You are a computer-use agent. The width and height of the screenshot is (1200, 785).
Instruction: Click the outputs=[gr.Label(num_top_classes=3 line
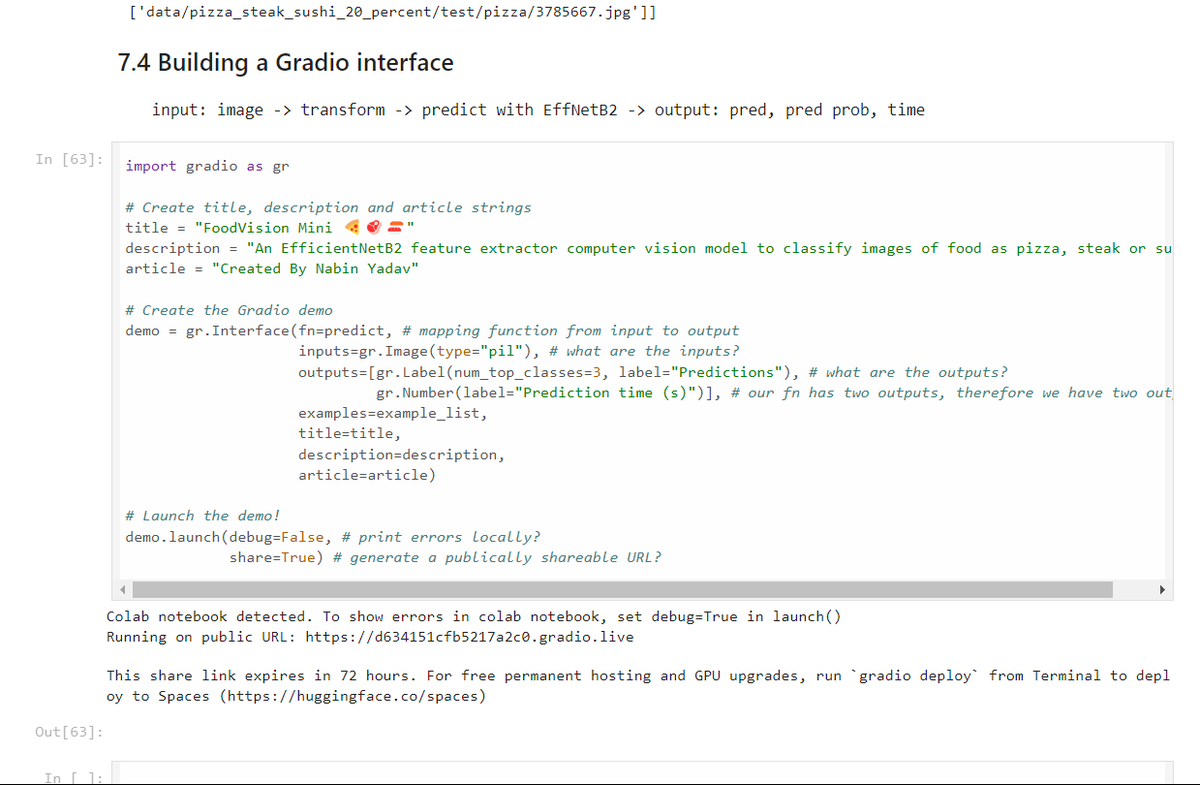[653, 372]
